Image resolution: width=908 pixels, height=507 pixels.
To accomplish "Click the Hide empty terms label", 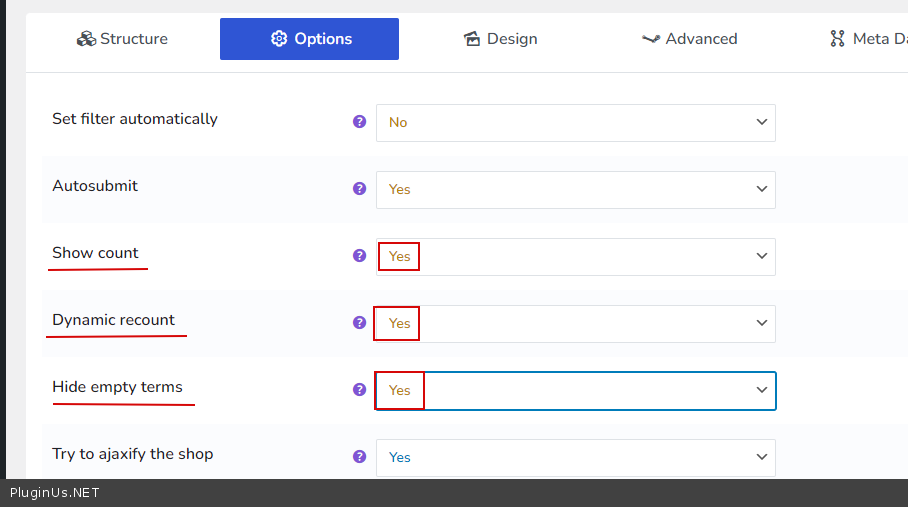I will (117, 387).
